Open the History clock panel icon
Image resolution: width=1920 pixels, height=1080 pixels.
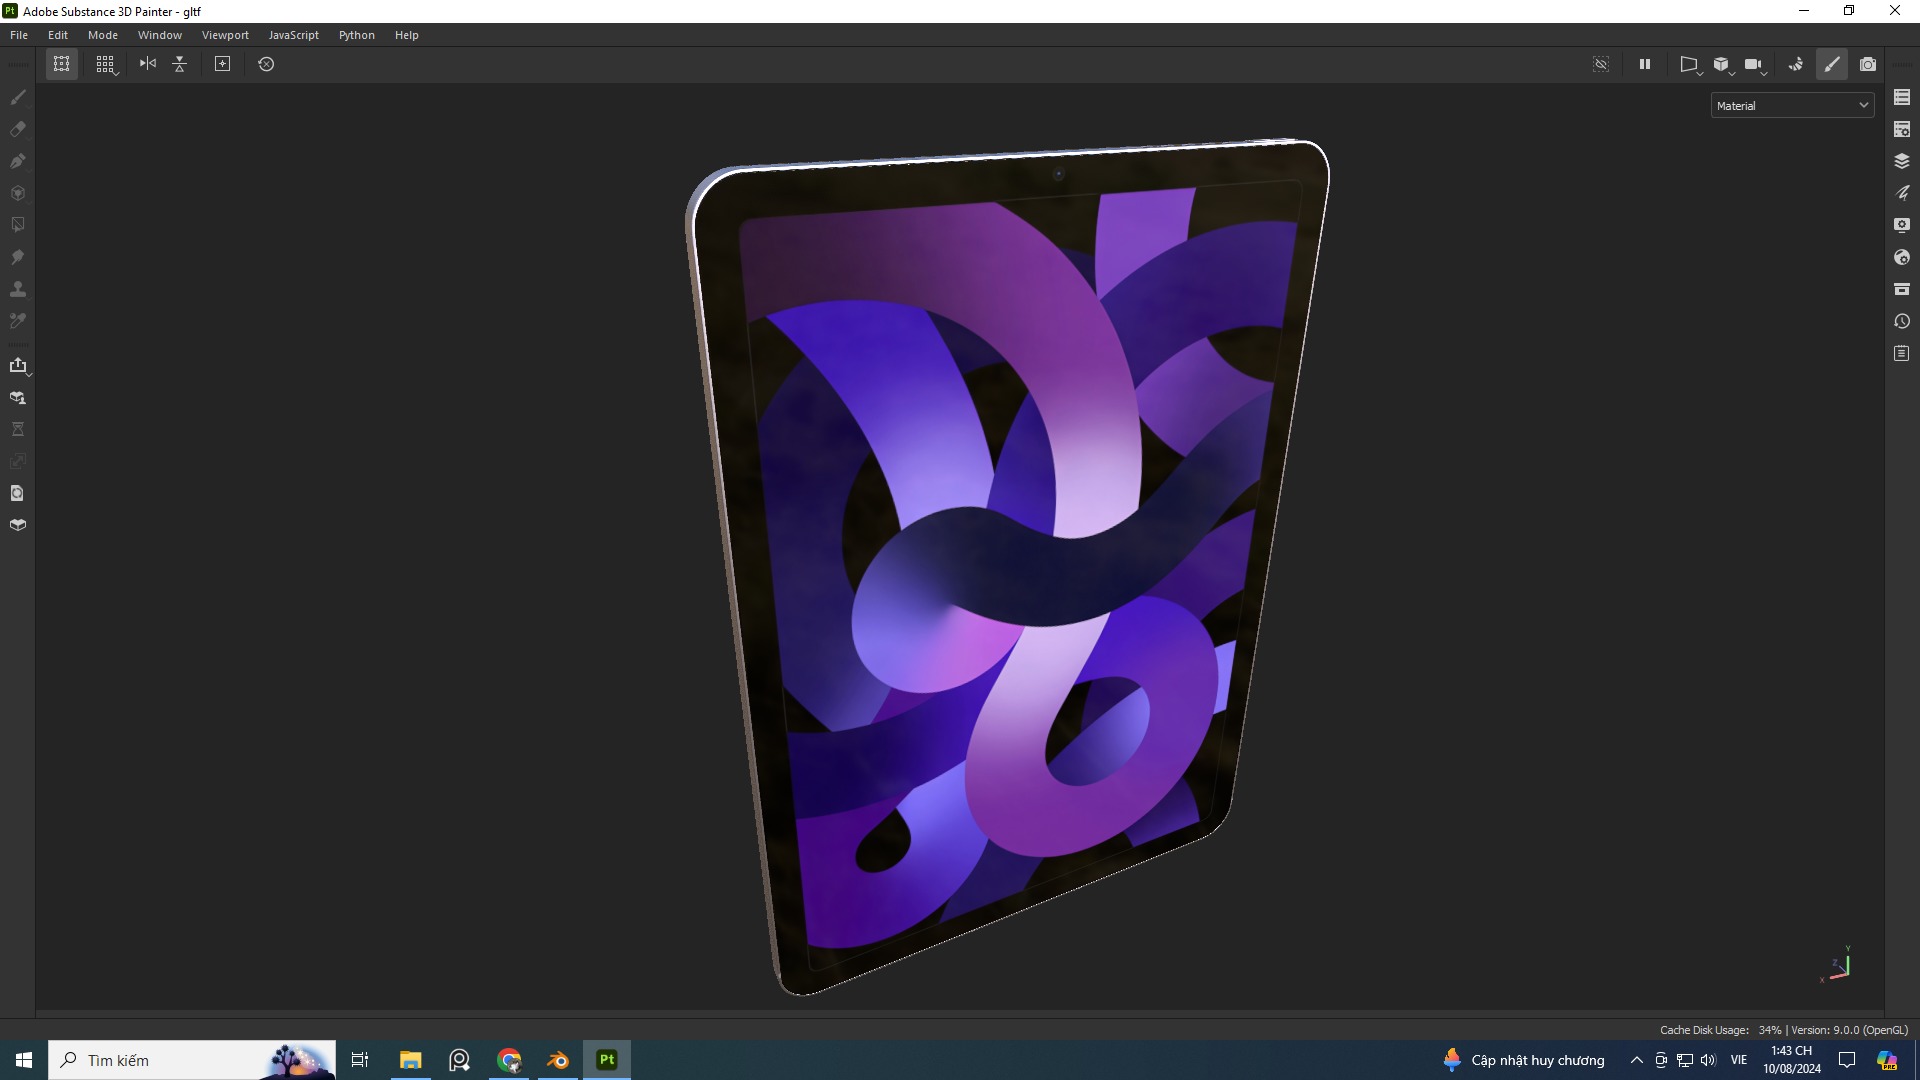pyautogui.click(x=1902, y=321)
